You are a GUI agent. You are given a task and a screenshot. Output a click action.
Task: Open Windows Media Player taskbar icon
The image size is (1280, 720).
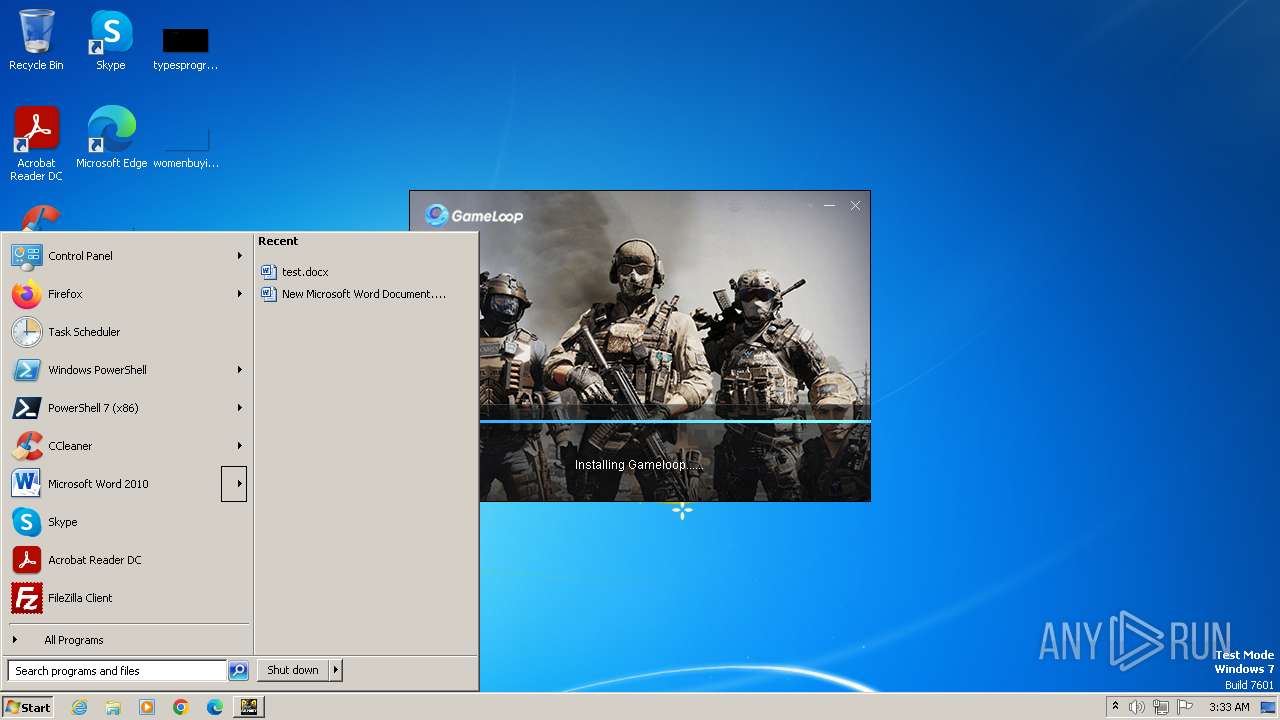tap(147, 707)
